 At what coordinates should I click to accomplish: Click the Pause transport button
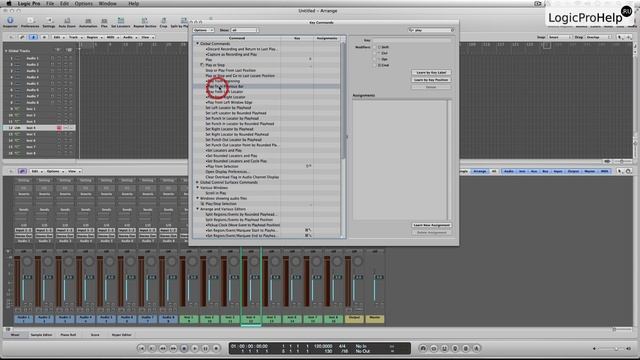(x=205, y=348)
